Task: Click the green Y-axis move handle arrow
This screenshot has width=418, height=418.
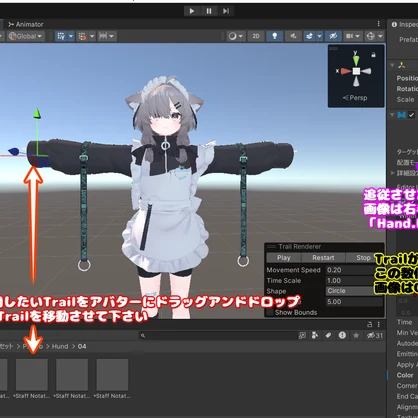Action: point(37,113)
